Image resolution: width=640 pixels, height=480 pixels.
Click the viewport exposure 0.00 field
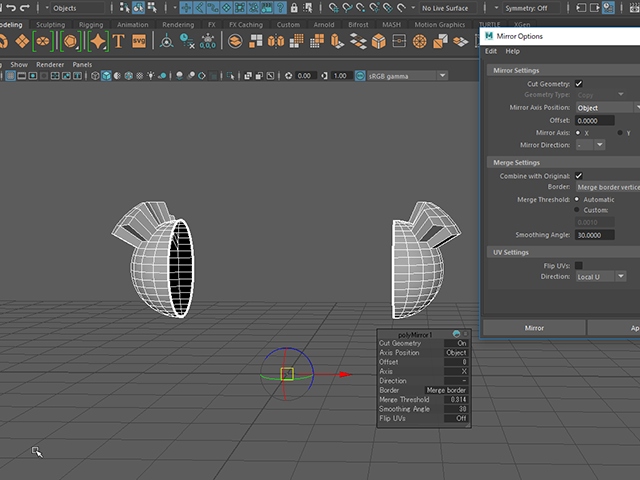[306, 76]
